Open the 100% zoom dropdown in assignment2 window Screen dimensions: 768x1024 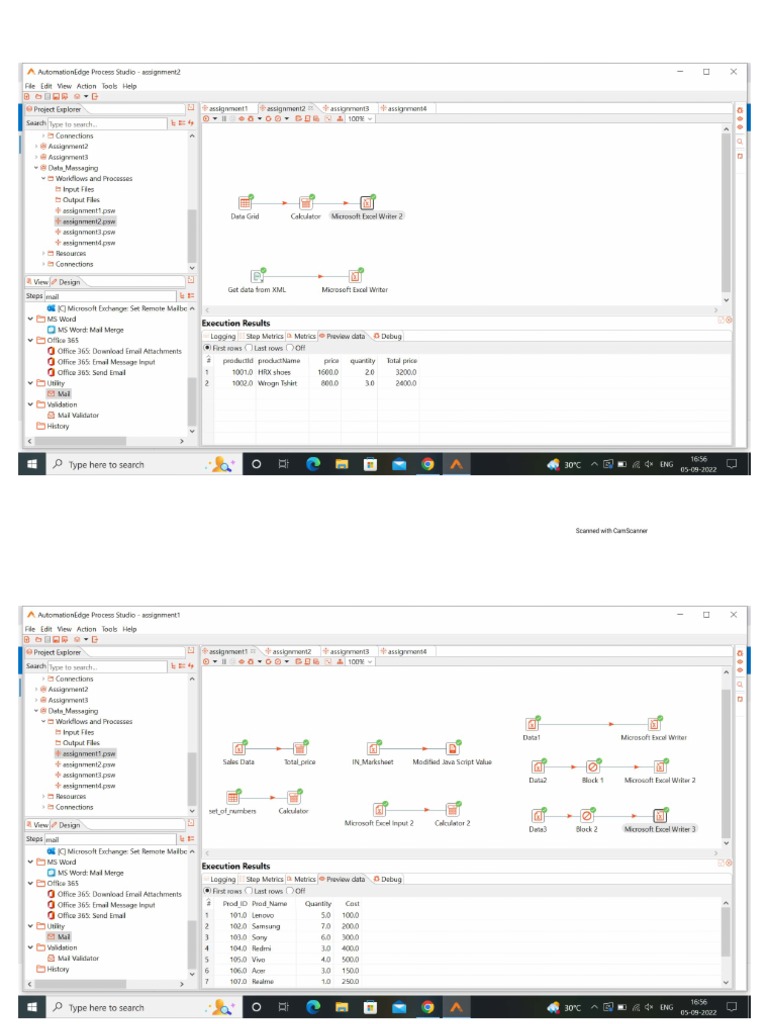(x=360, y=119)
